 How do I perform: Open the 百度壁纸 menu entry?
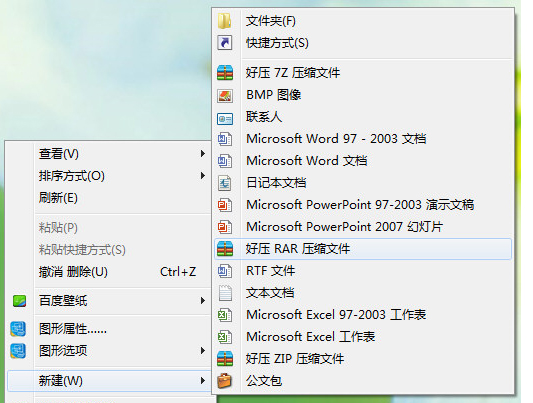tap(109, 301)
